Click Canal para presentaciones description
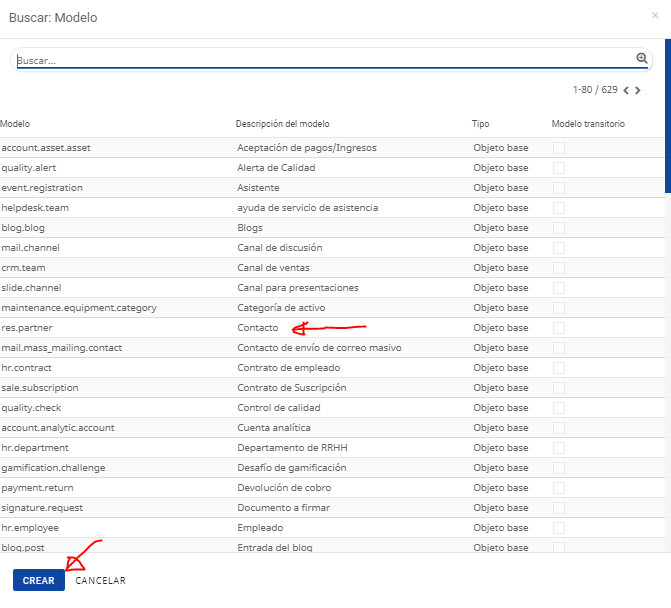This screenshot has width=671, height=608. tap(297, 288)
